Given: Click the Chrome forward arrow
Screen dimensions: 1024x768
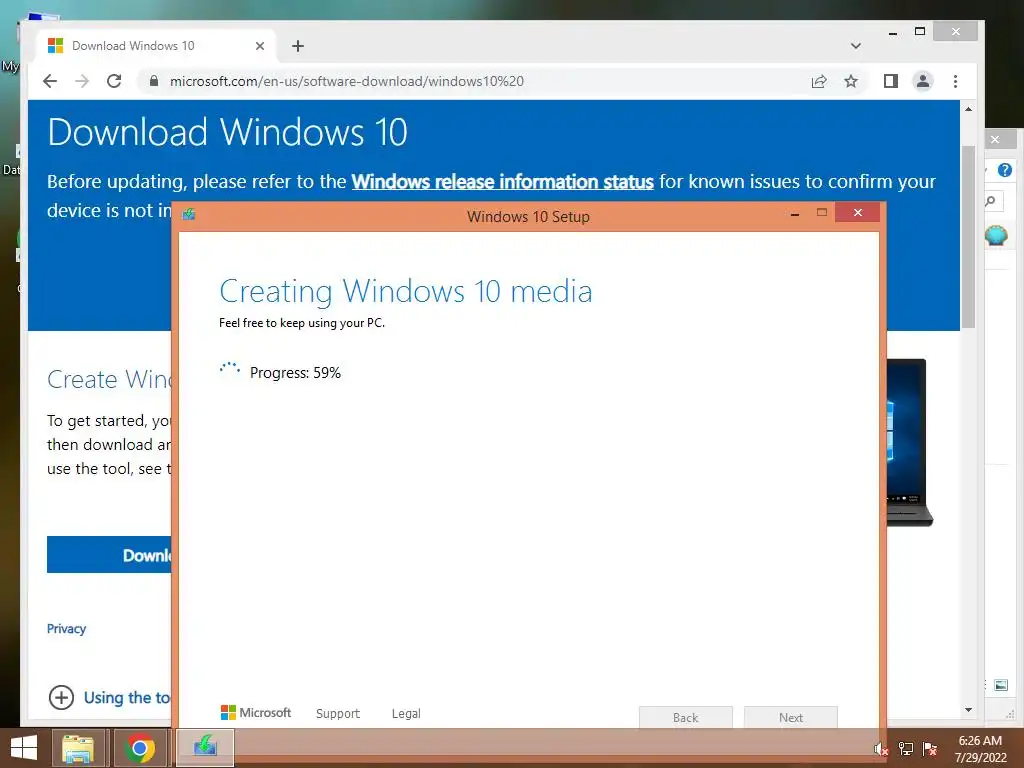Looking at the screenshot, I should click(82, 81).
